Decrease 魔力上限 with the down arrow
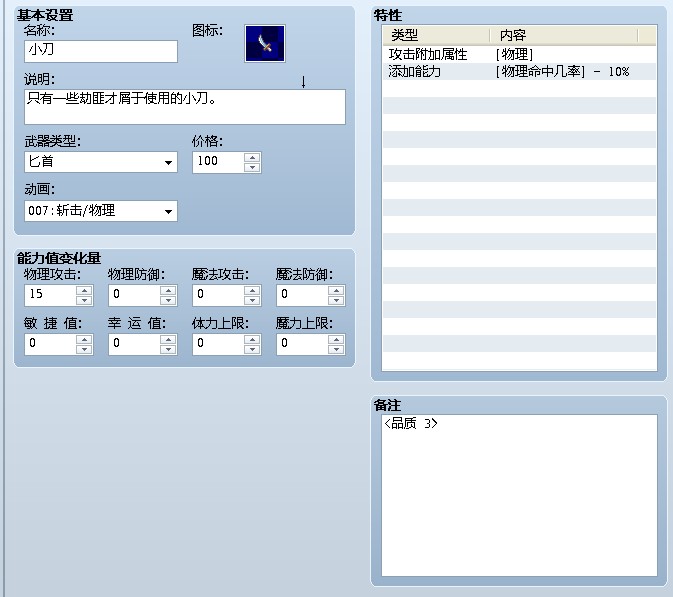The height and width of the screenshot is (597, 673). point(336,349)
